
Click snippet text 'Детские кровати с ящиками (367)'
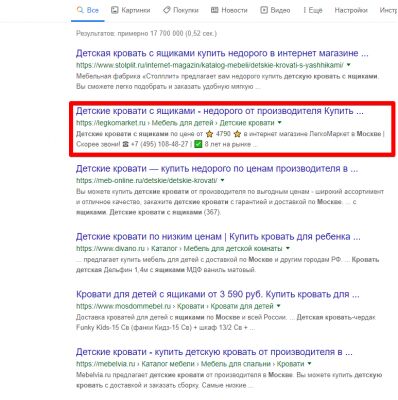165,212
